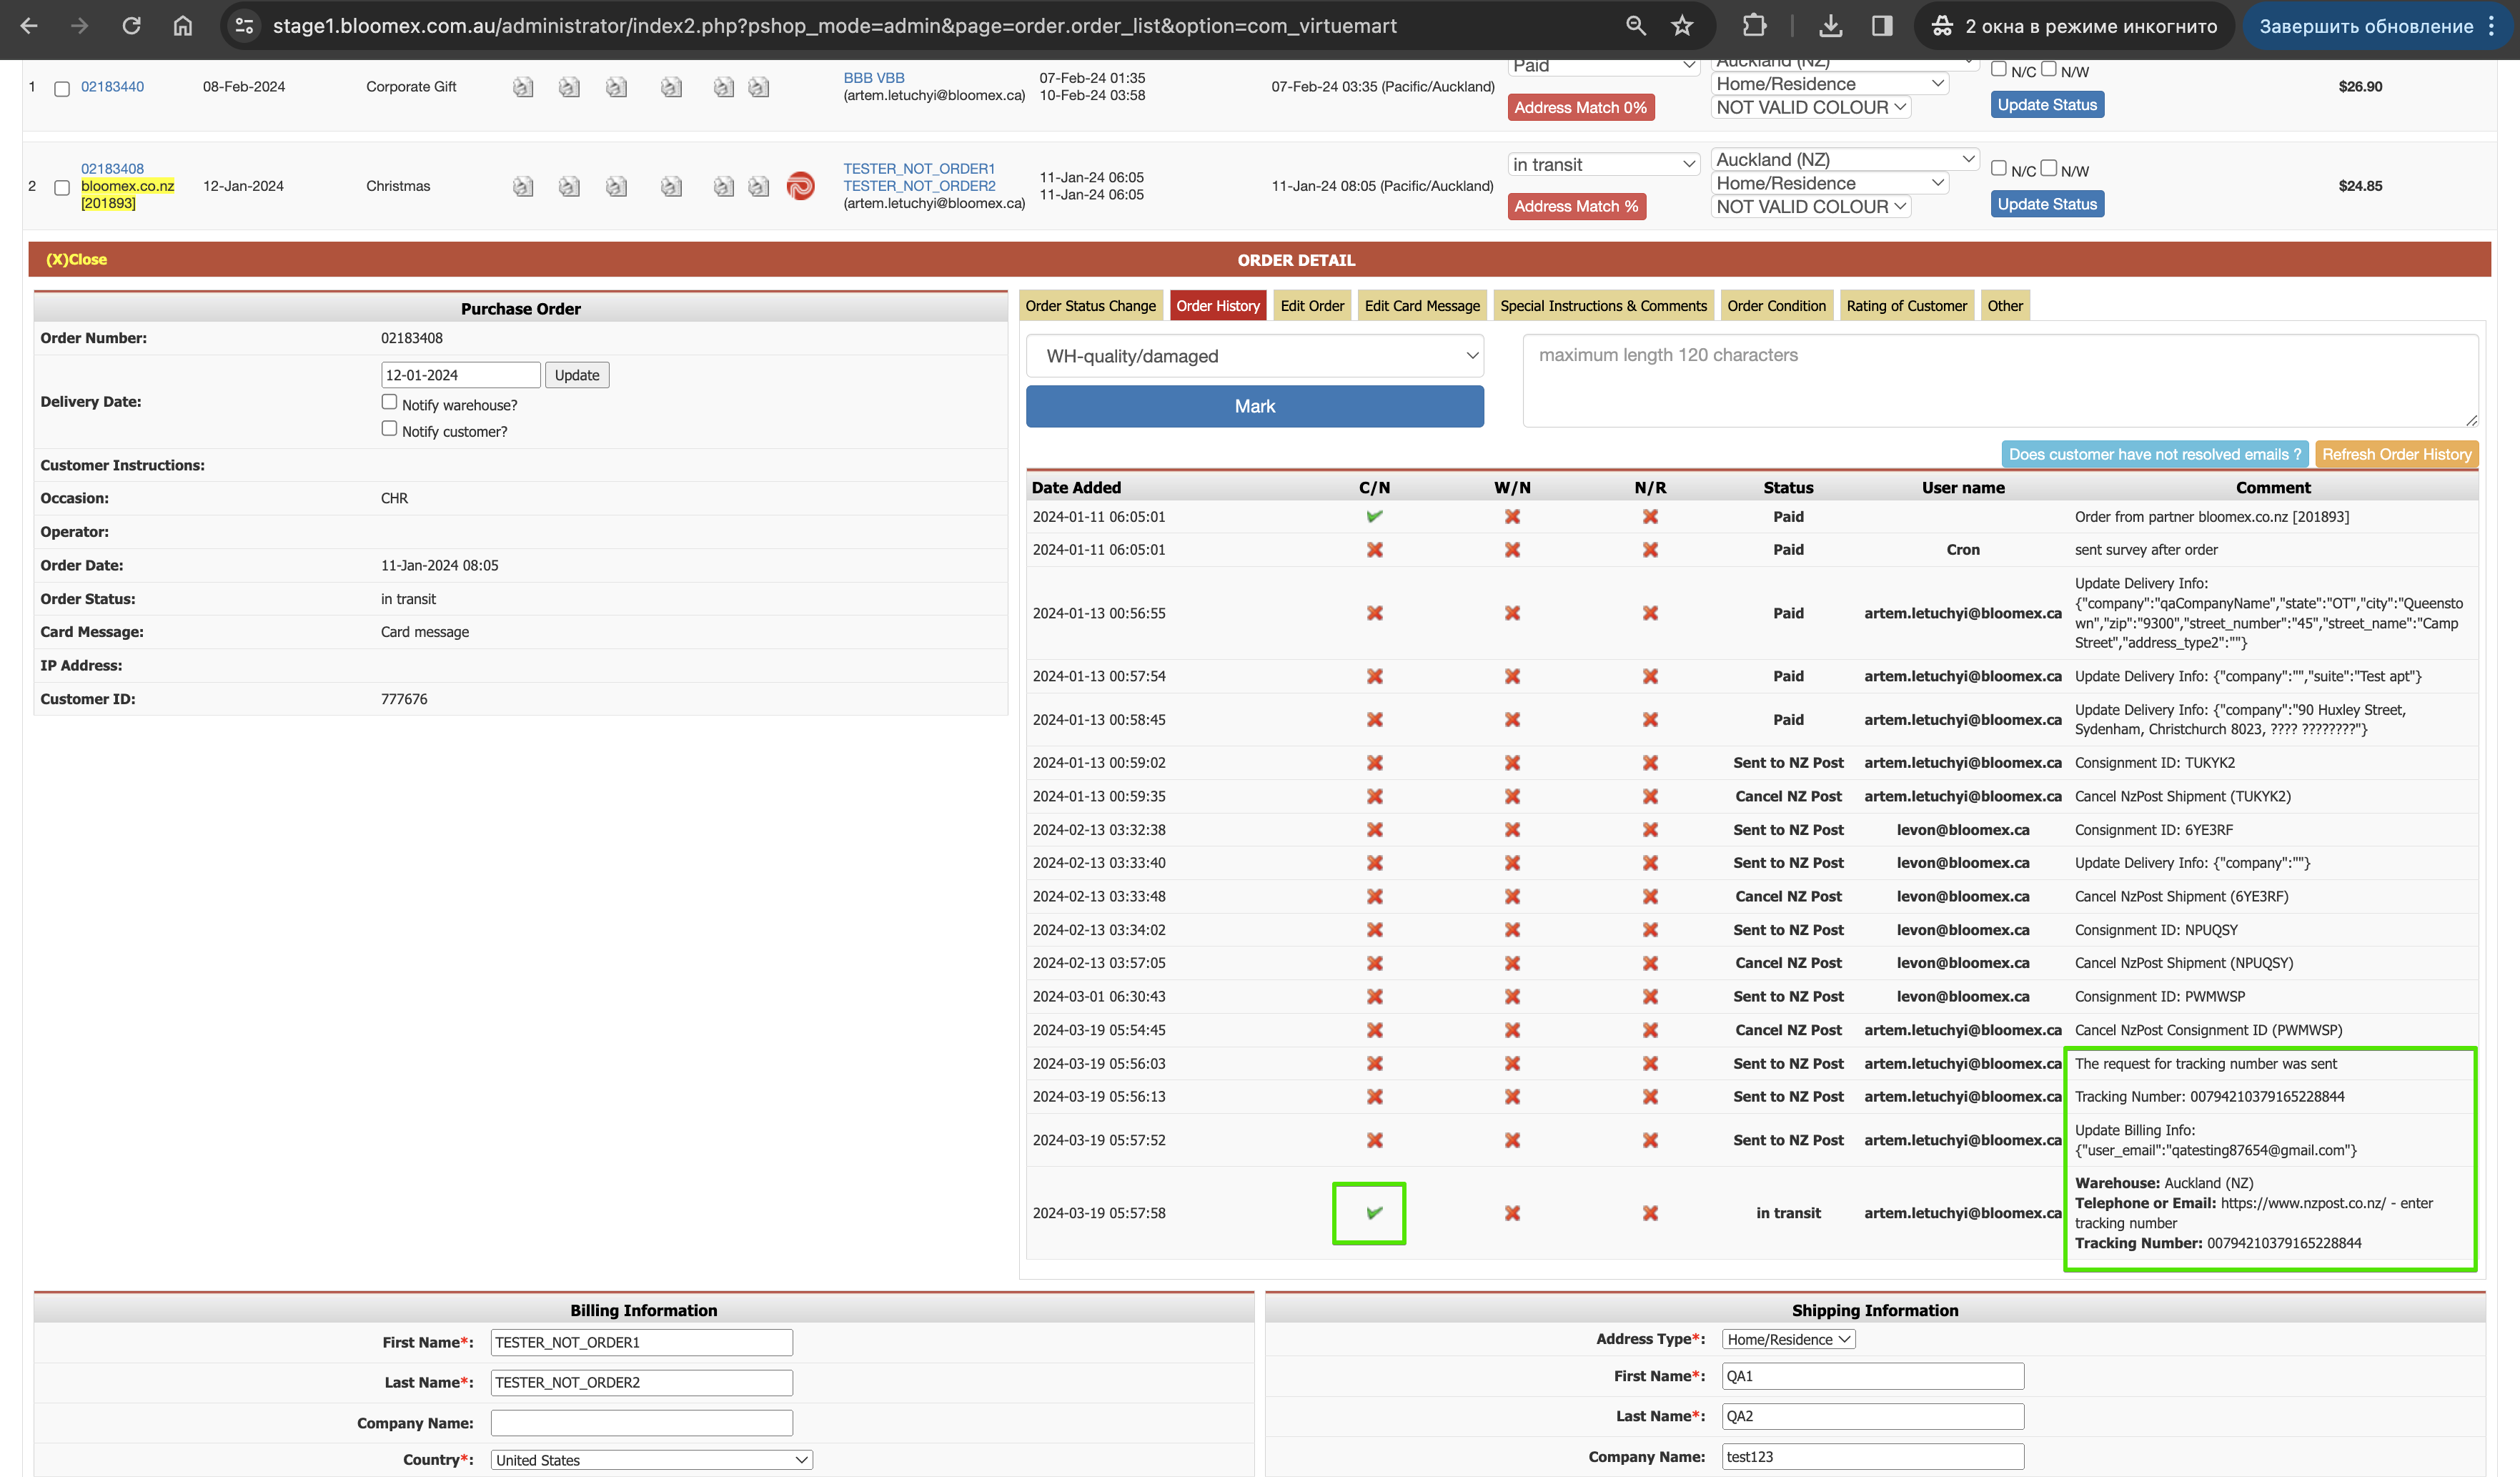Open the browser home page icon
The height and width of the screenshot is (1477, 2520).
pos(182,26)
